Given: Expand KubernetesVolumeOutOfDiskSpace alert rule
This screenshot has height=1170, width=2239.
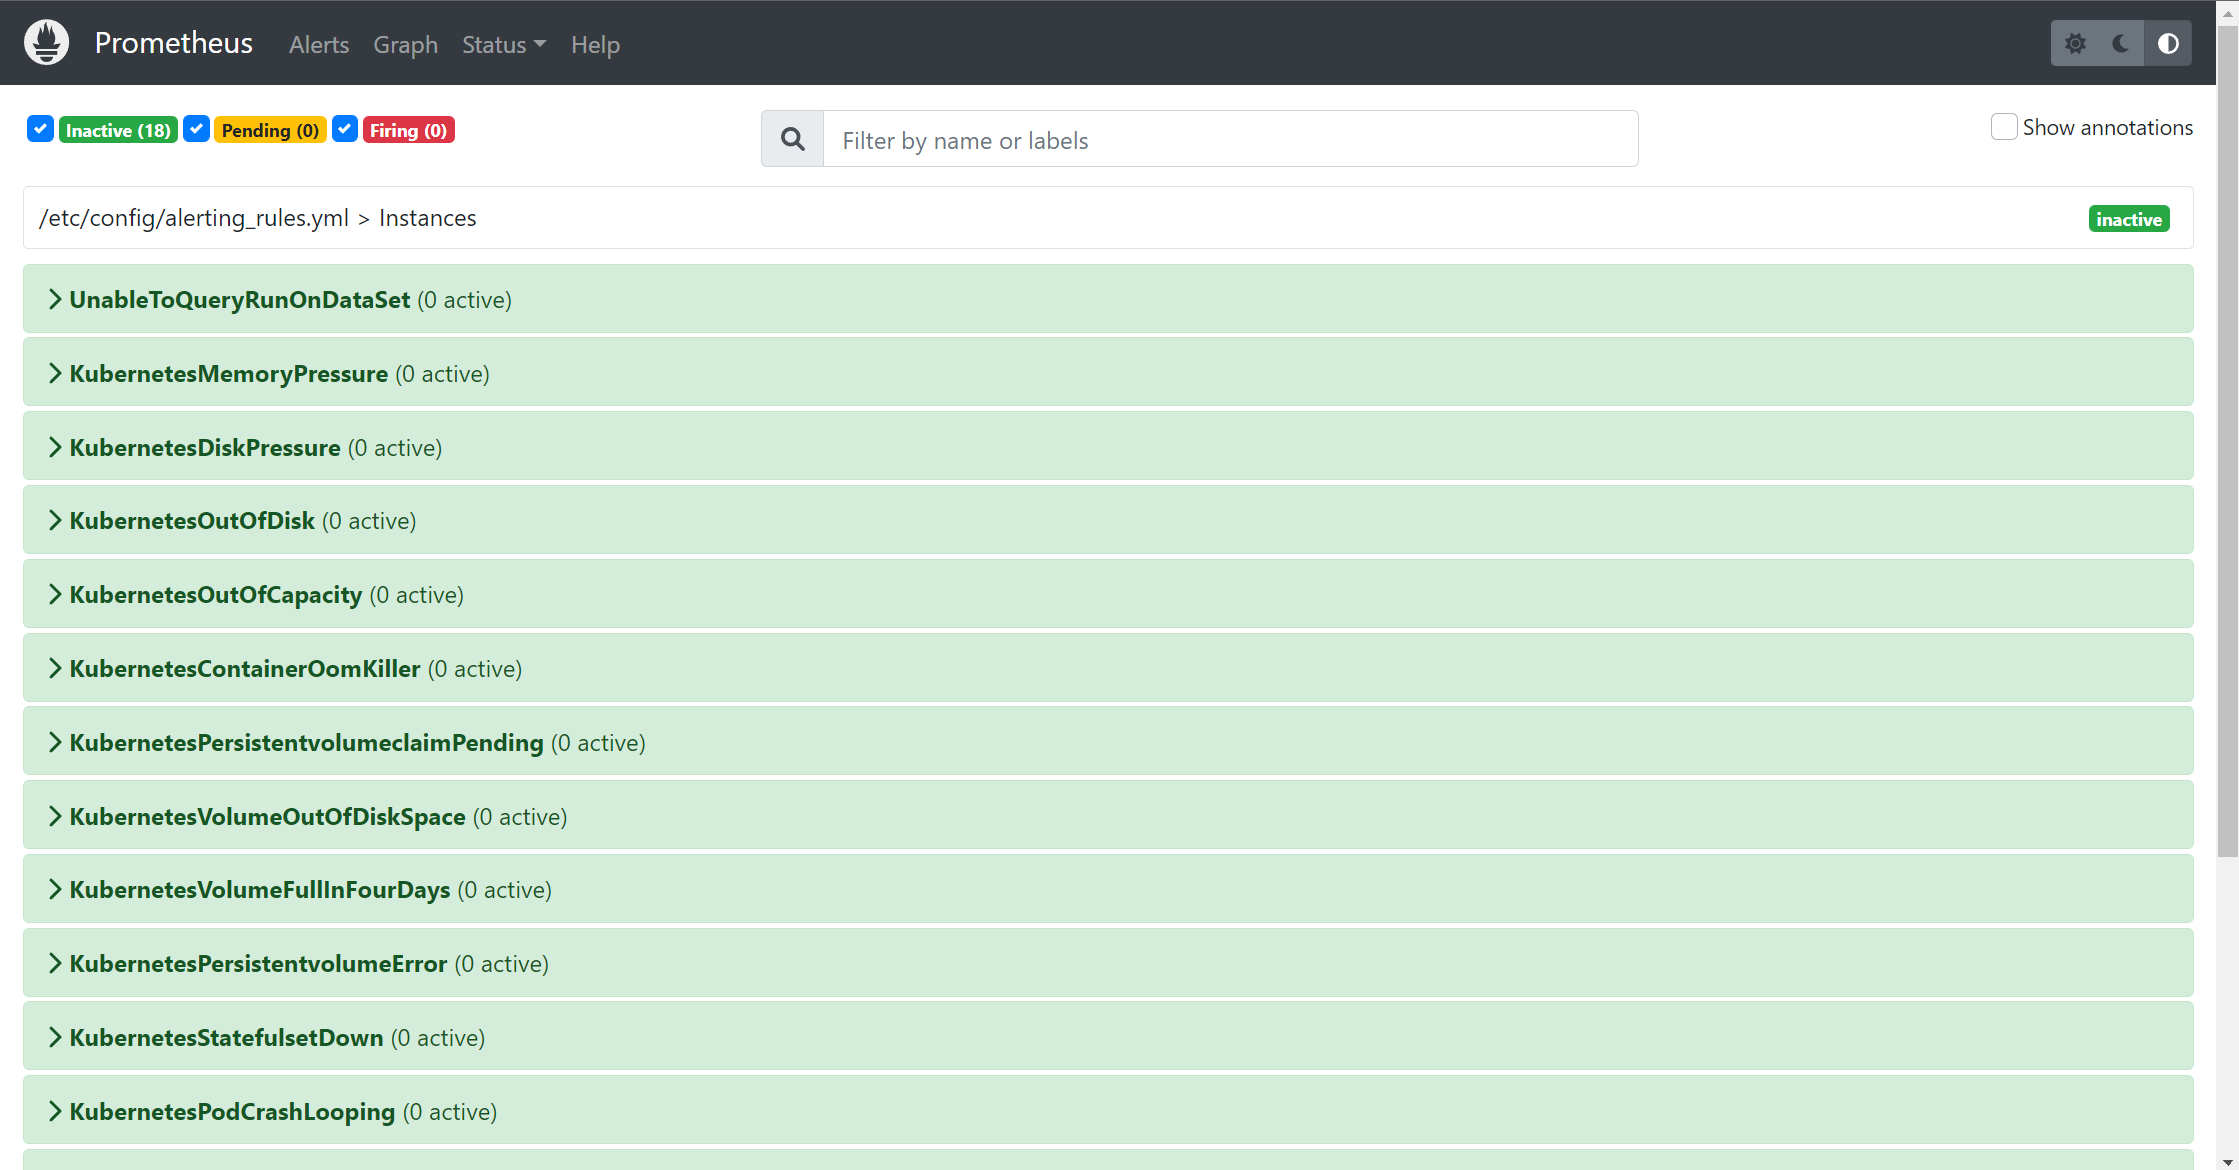Looking at the screenshot, I should tap(1108, 816).
